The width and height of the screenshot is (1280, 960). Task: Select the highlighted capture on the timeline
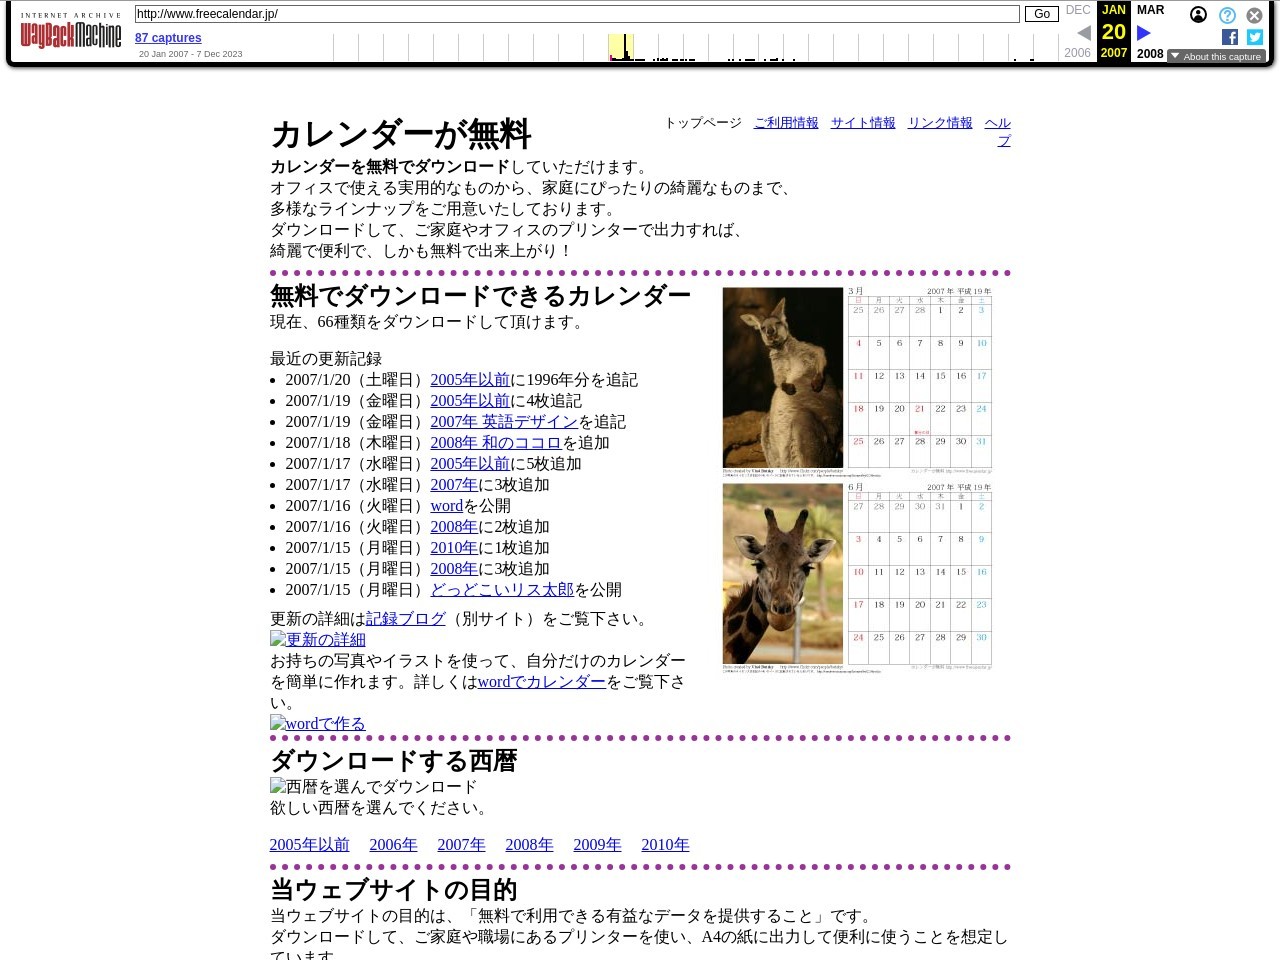(x=622, y=46)
